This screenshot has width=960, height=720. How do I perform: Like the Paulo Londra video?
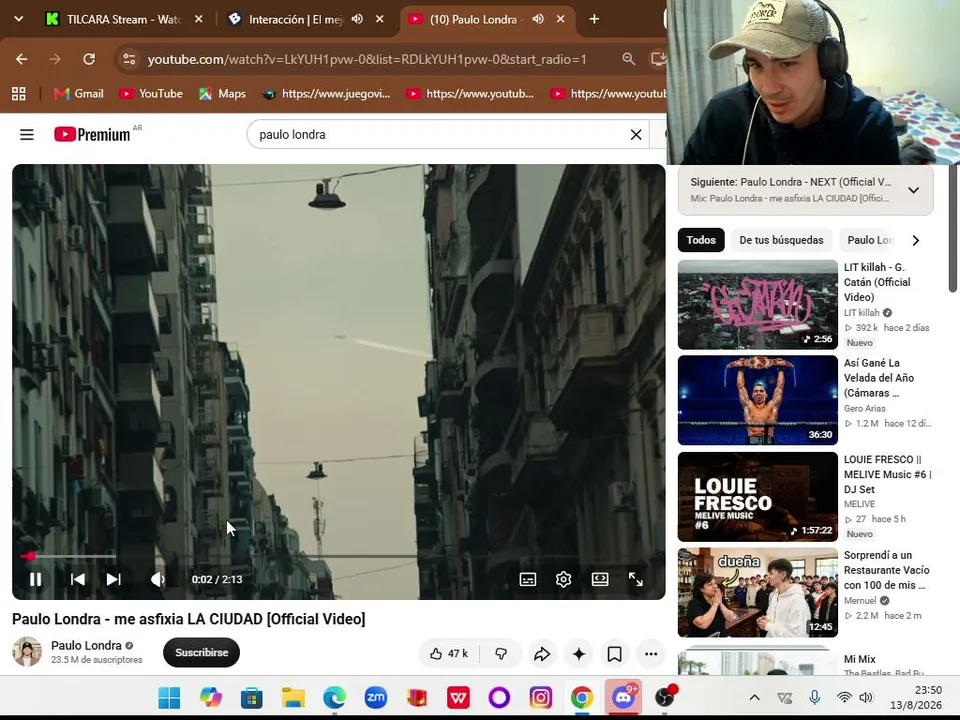tap(449, 654)
